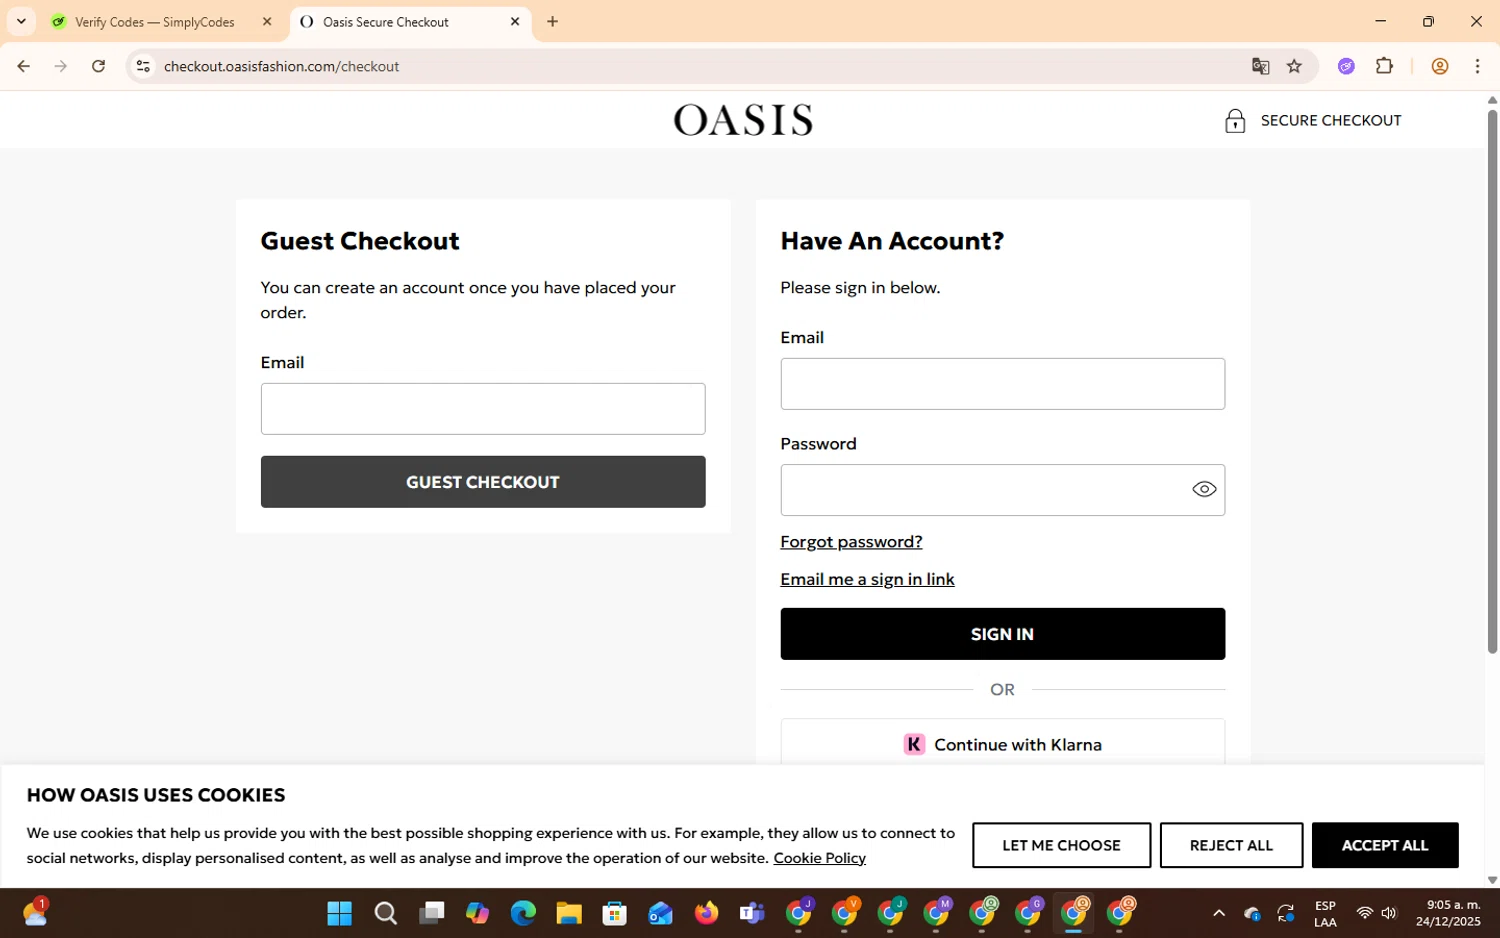
Task: Click the sync refresh tray icon
Action: [x=1286, y=913]
